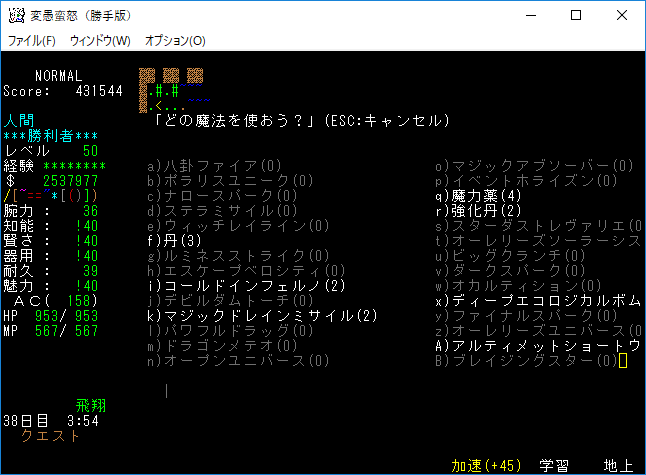Click the green 飛翔 status text
646x475 pixels.
click(x=90, y=406)
